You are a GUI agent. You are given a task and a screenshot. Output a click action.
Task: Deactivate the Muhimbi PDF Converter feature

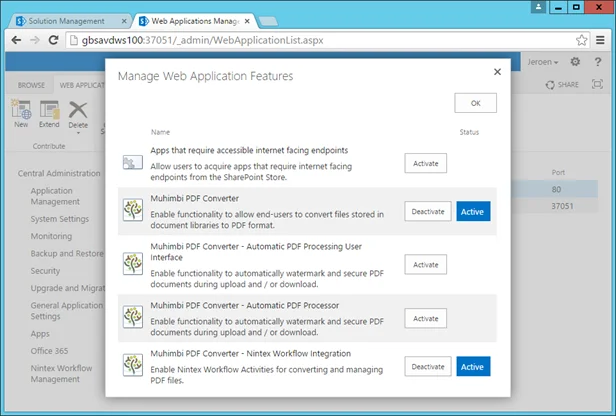coord(427,211)
